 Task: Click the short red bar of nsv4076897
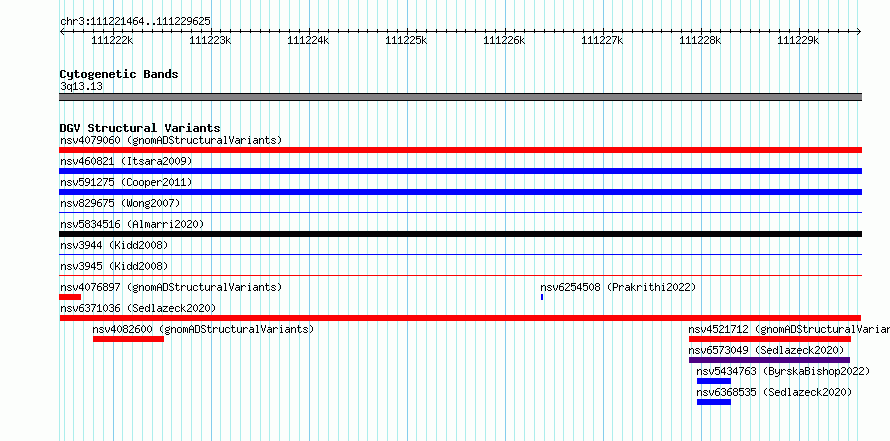click(70, 297)
